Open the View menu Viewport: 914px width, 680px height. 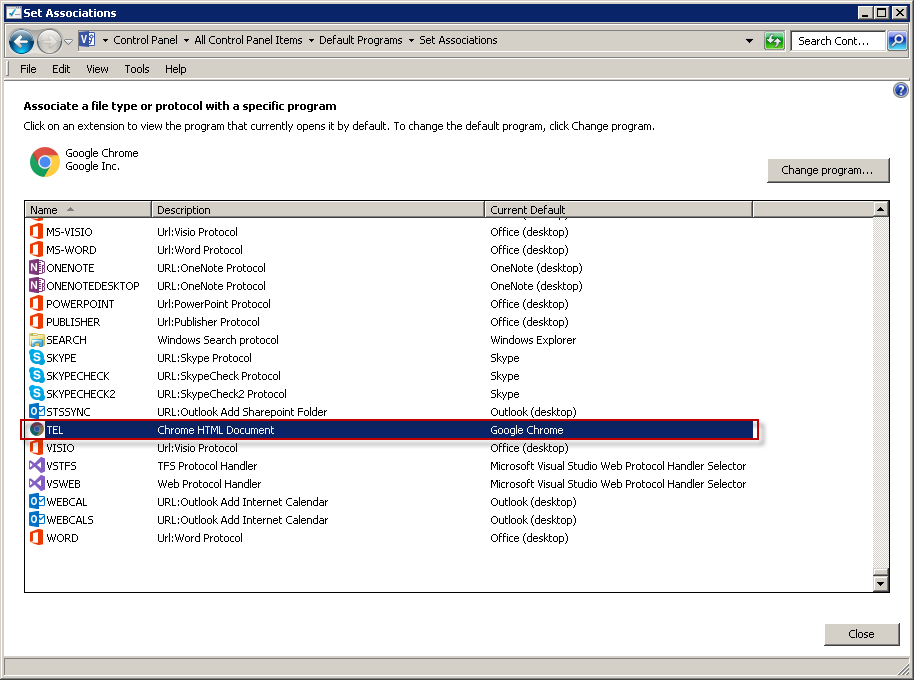point(97,69)
